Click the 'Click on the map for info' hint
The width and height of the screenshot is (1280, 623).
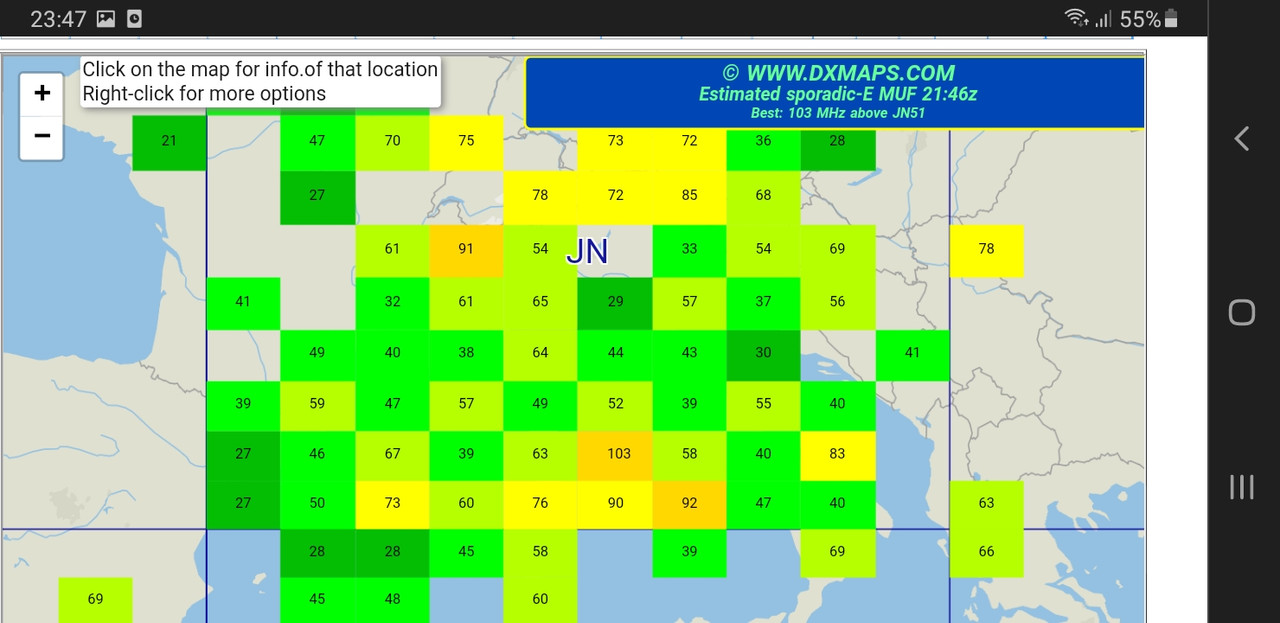260,69
